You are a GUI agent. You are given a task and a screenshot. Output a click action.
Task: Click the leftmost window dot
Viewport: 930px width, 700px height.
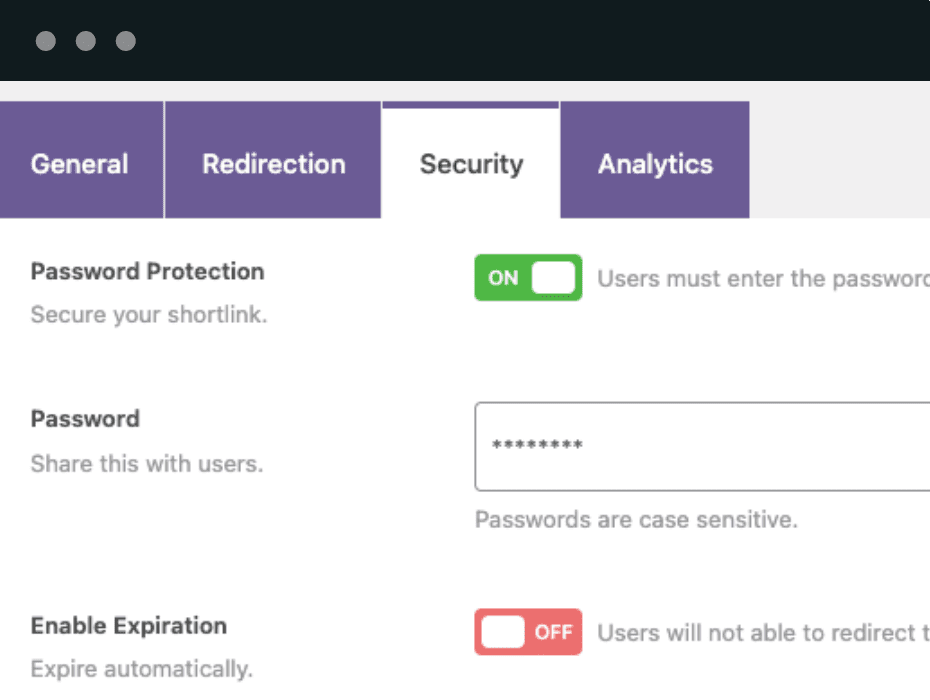click(46, 41)
